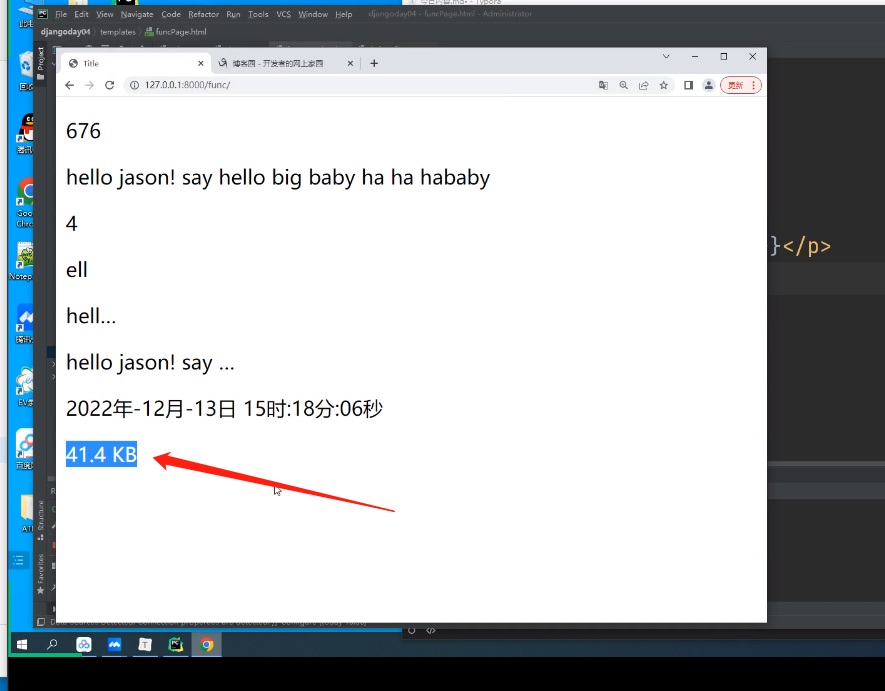Open the Chrome profile avatar

coord(708,85)
